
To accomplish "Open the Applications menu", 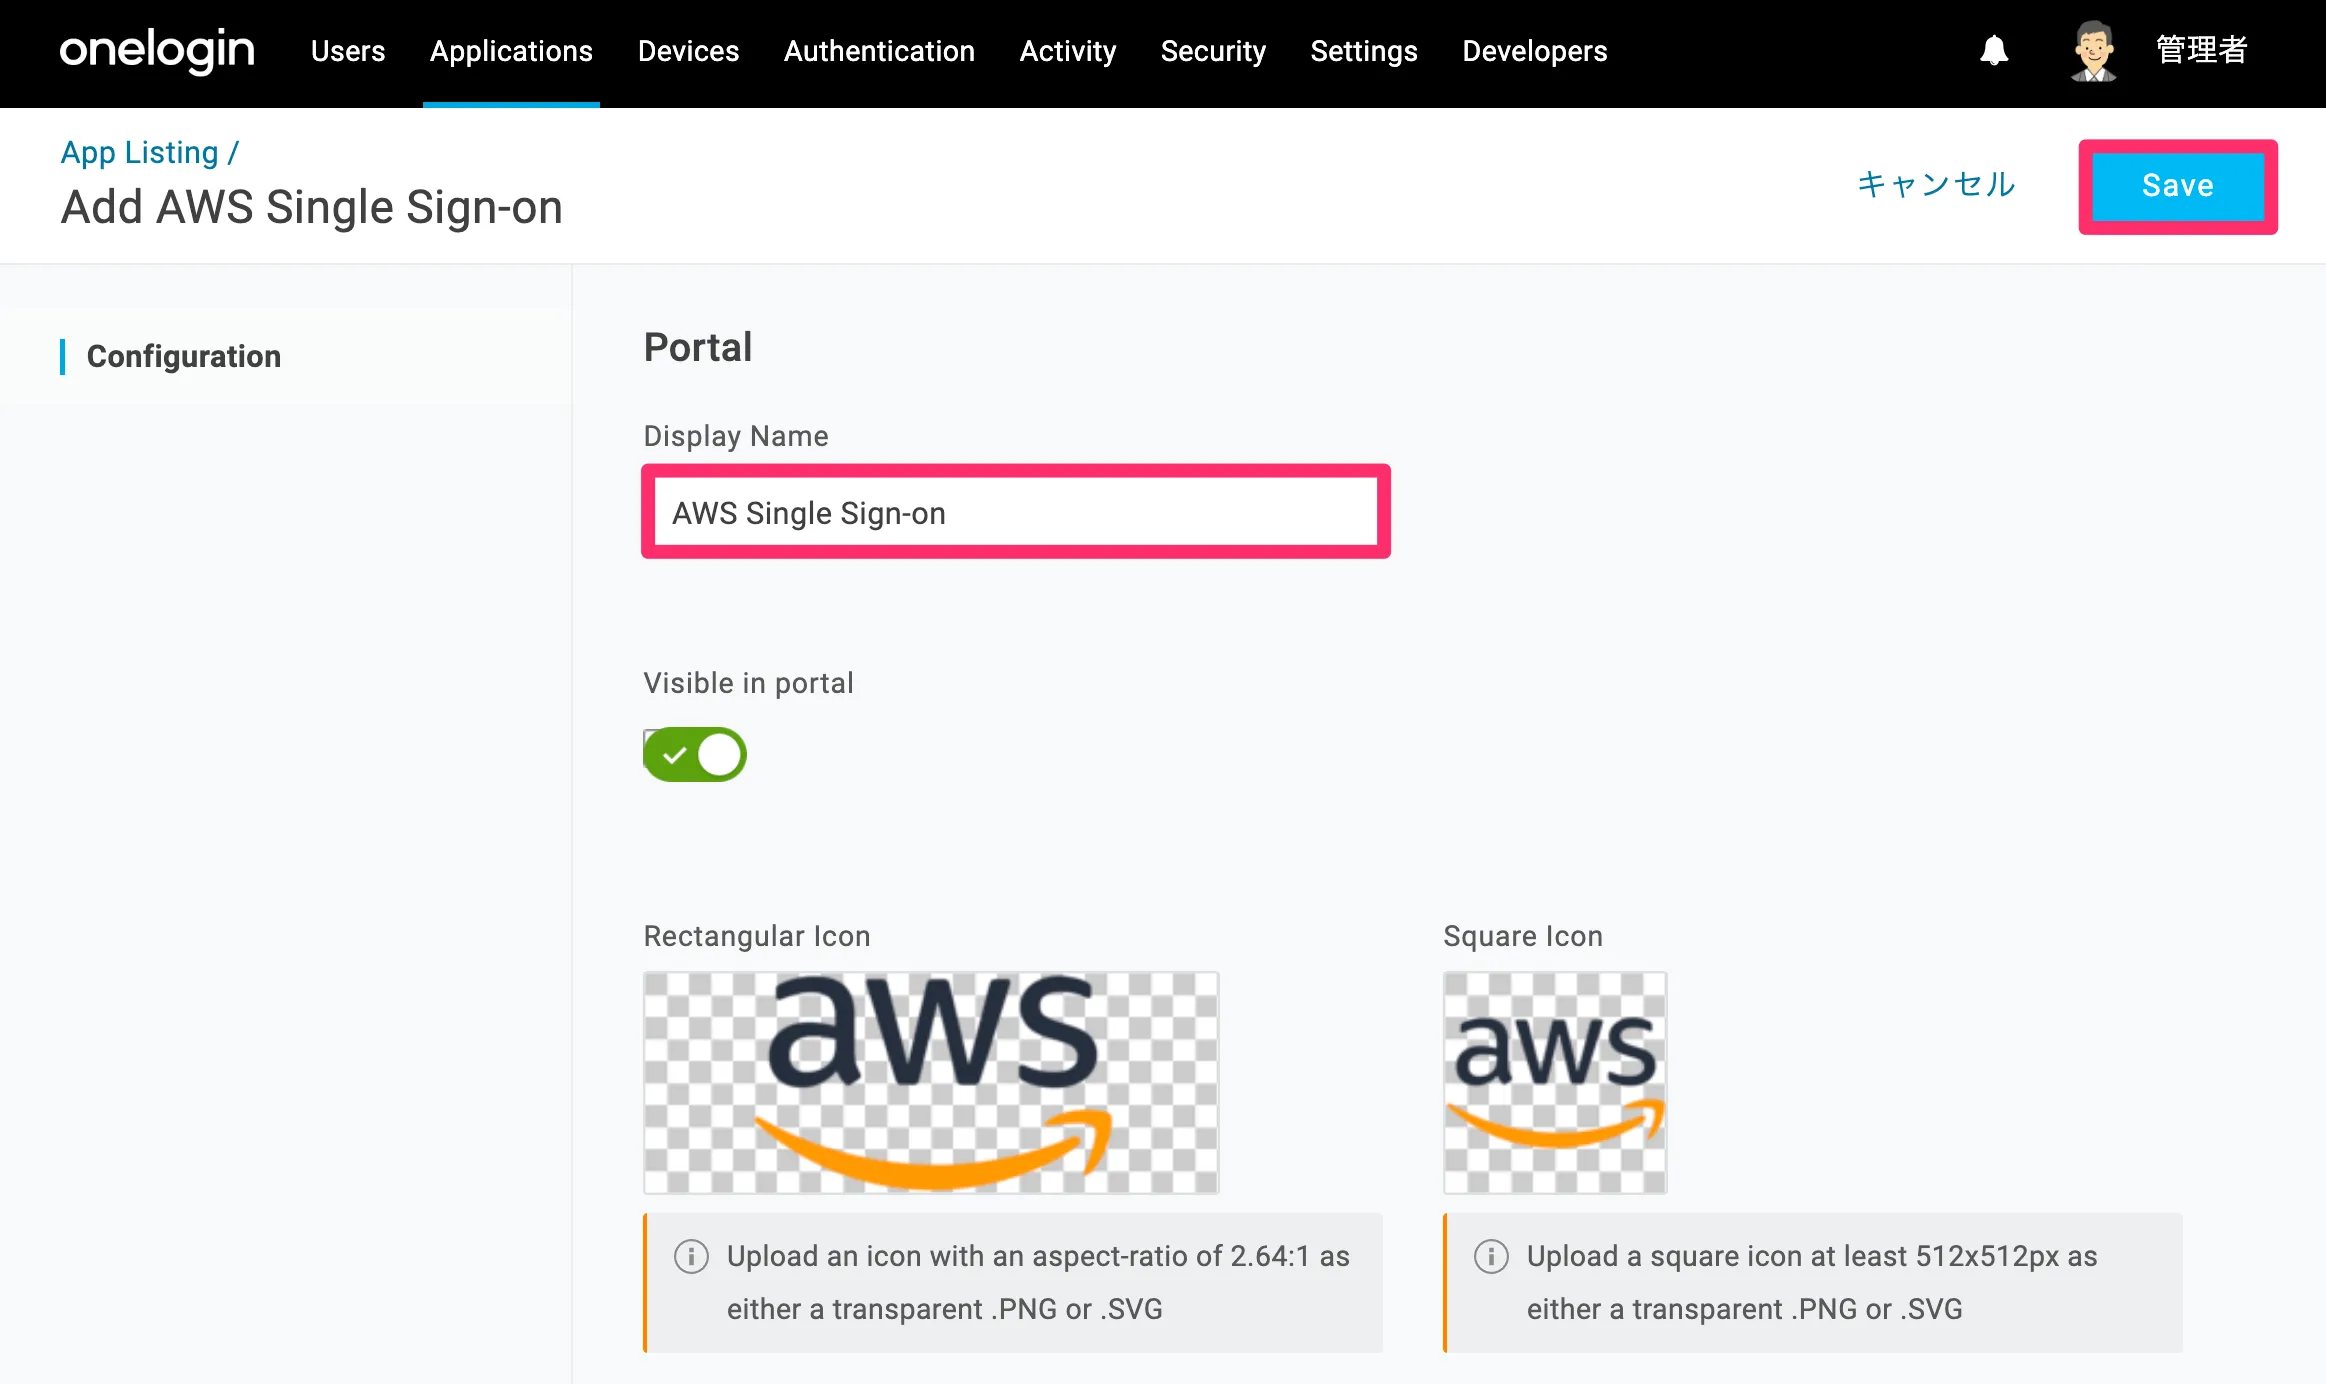I will [x=511, y=51].
